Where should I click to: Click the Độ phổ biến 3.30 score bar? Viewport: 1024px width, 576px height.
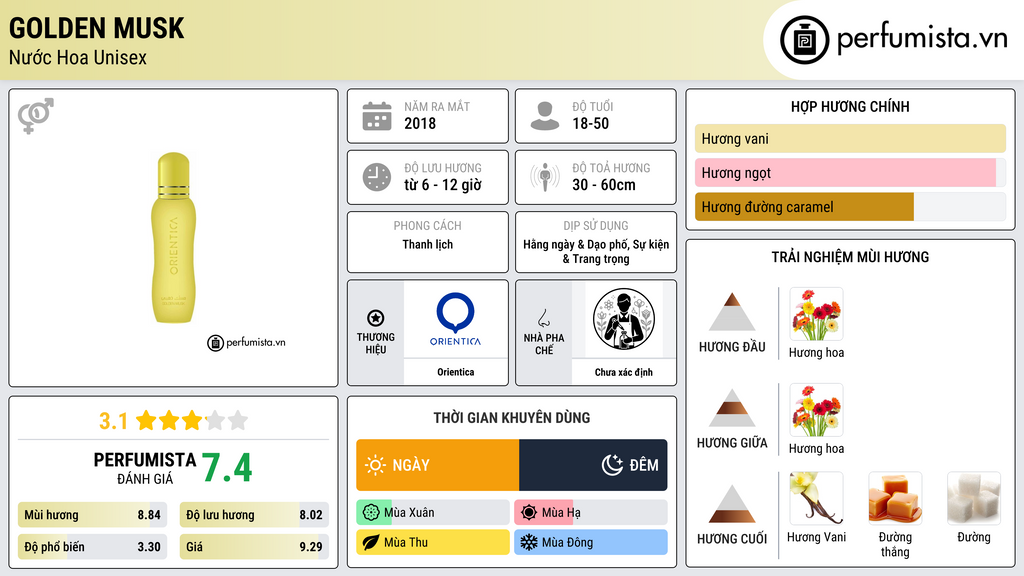[92, 547]
